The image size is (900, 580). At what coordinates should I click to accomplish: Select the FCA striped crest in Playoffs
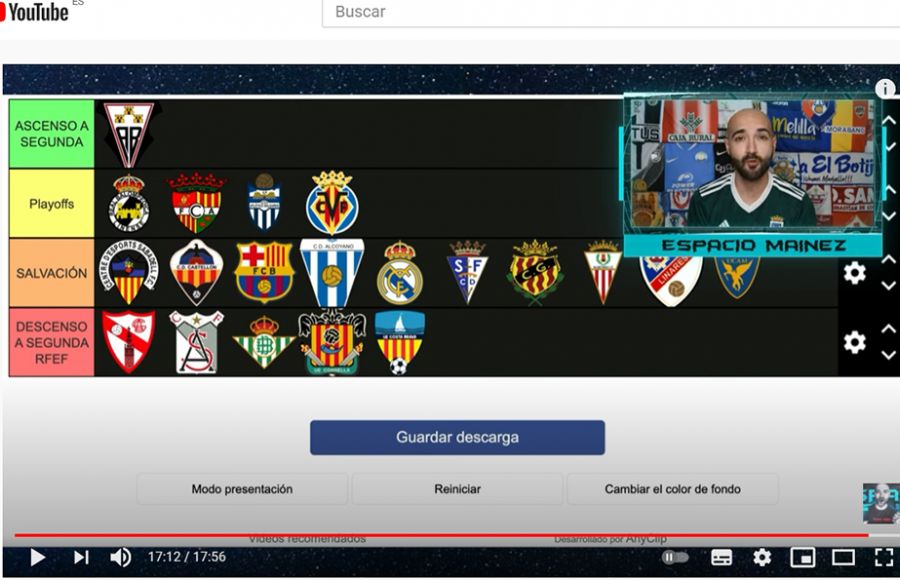[x=196, y=203]
